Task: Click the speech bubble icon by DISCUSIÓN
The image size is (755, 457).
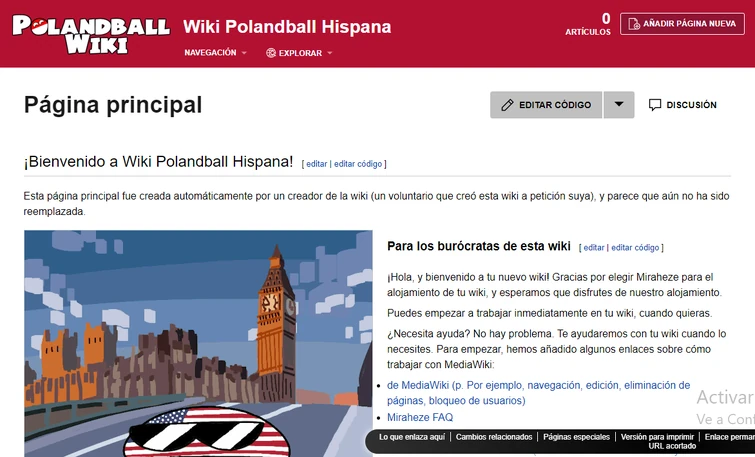Action: click(x=655, y=105)
